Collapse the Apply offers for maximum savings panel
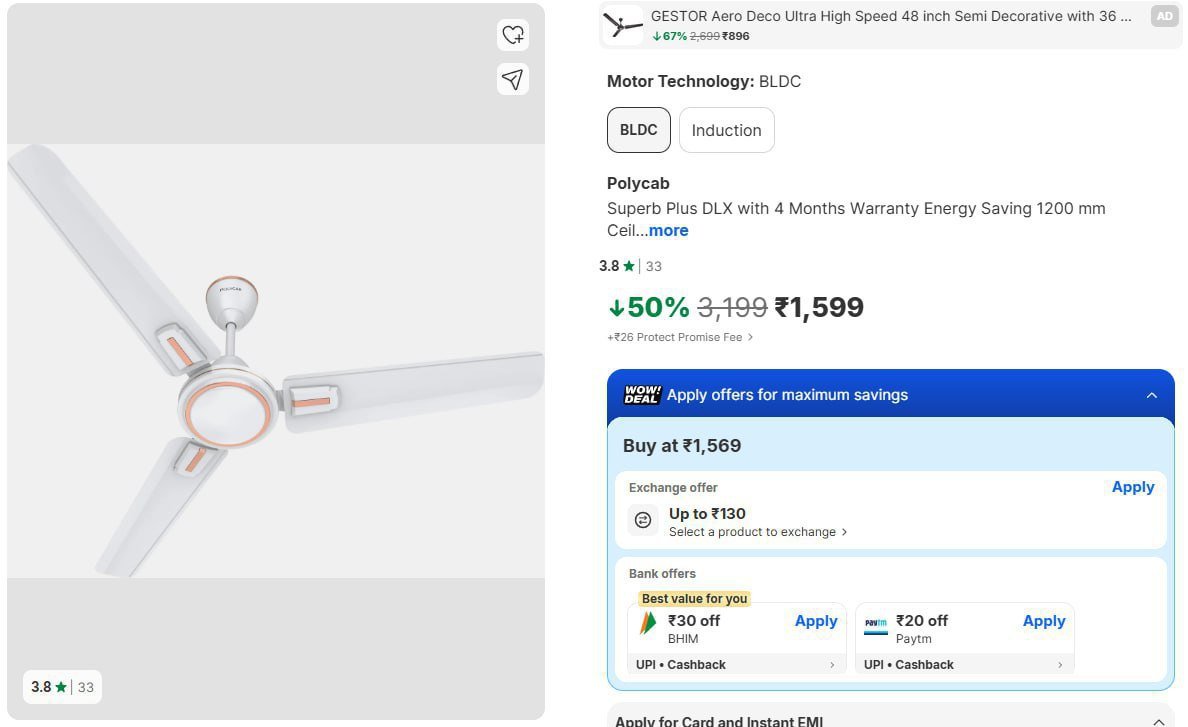 coord(1151,395)
